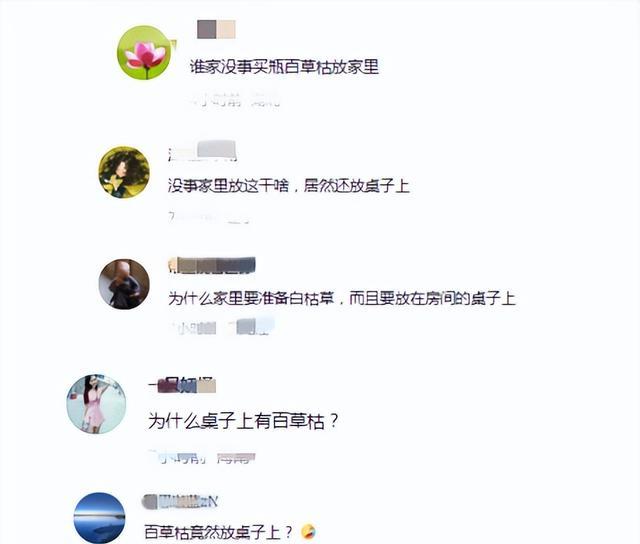Open the blue horizon landscape avatar
This screenshot has height=544, width=640.
coord(100,517)
